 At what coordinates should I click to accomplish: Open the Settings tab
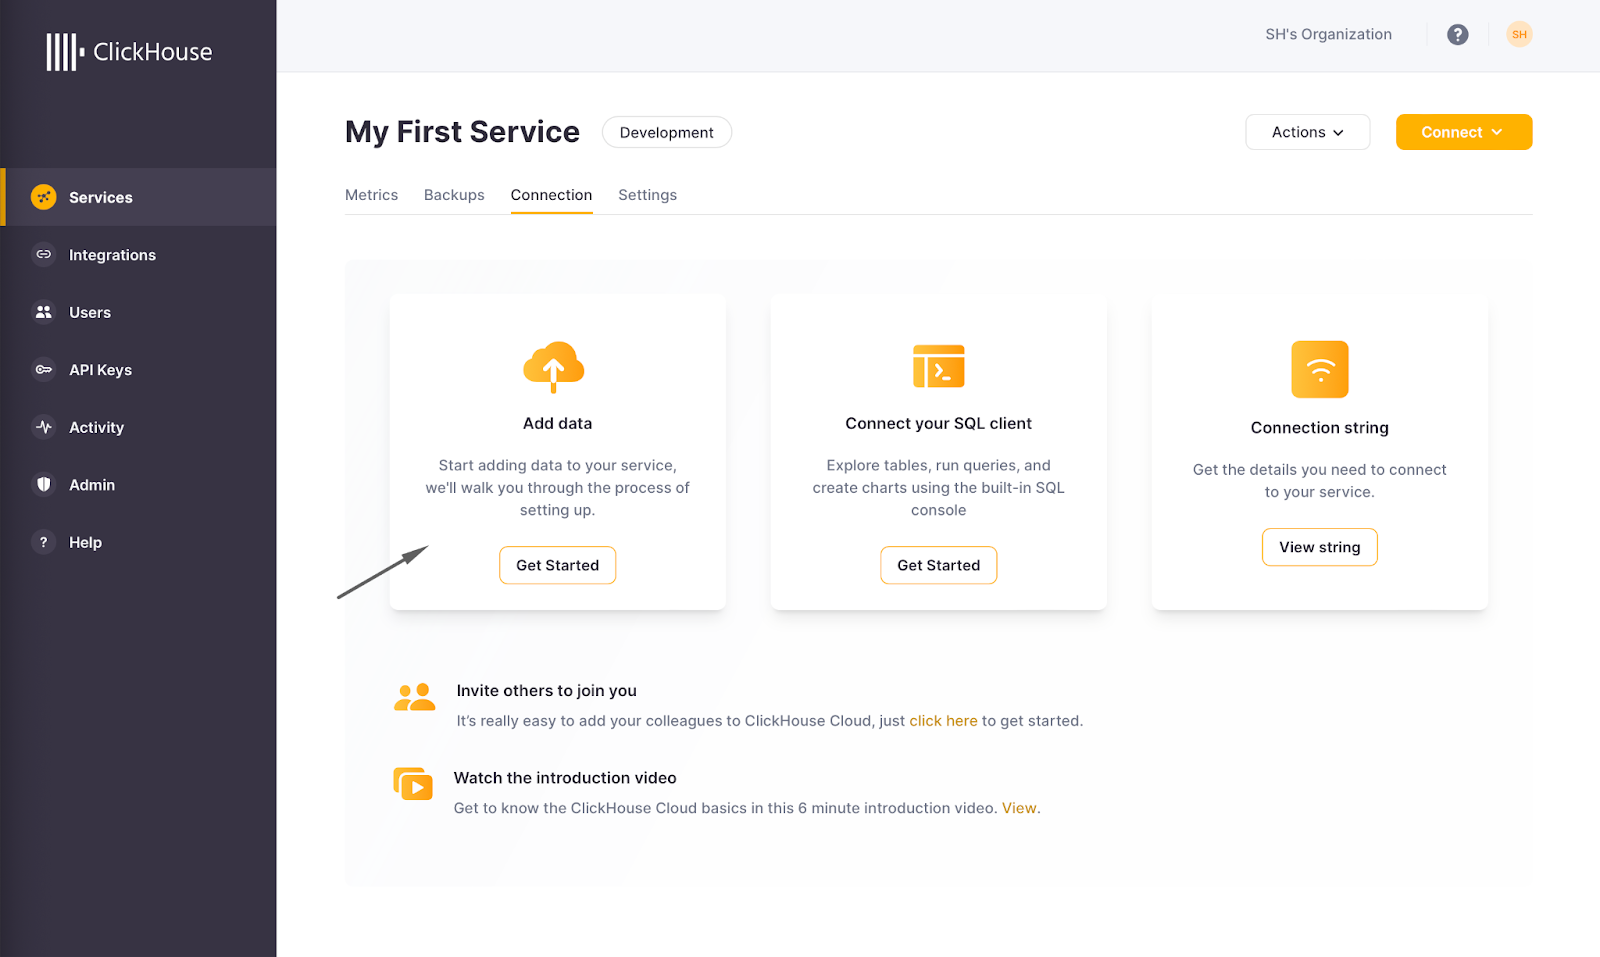pyautogui.click(x=647, y=195)
